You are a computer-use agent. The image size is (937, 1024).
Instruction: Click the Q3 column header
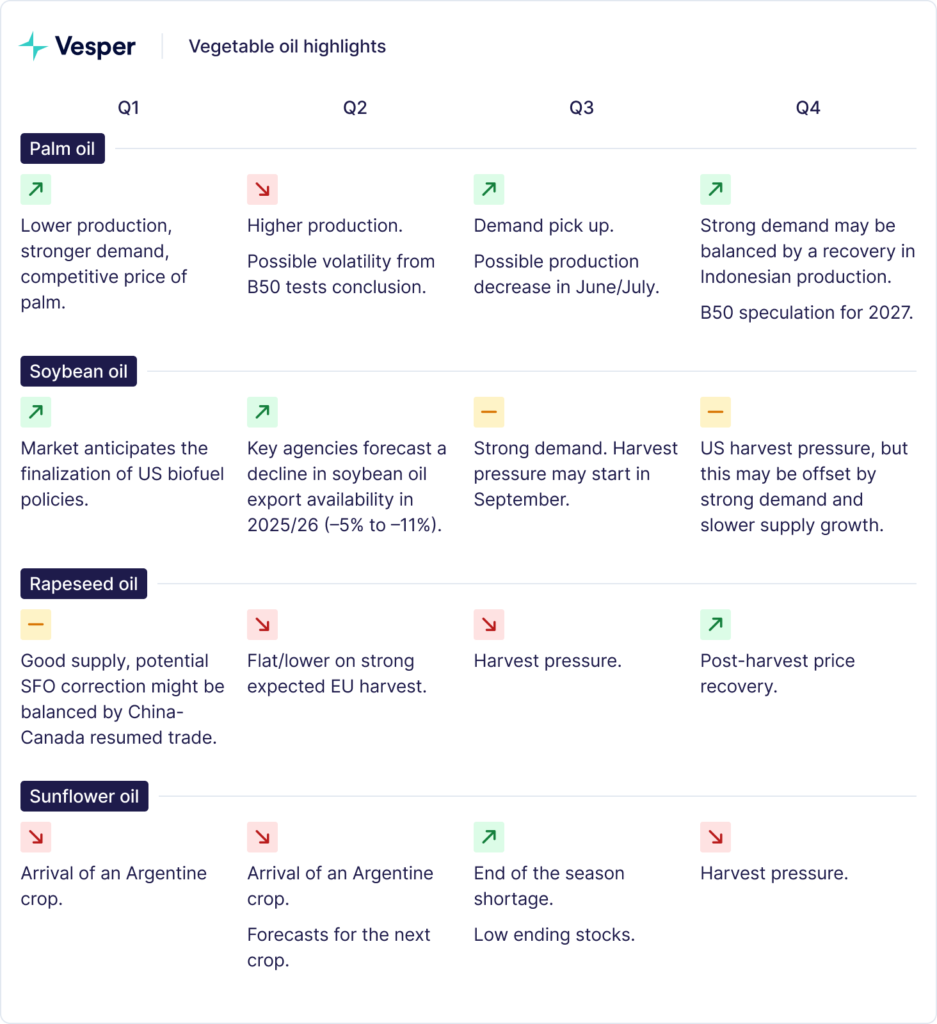(581, 107)
